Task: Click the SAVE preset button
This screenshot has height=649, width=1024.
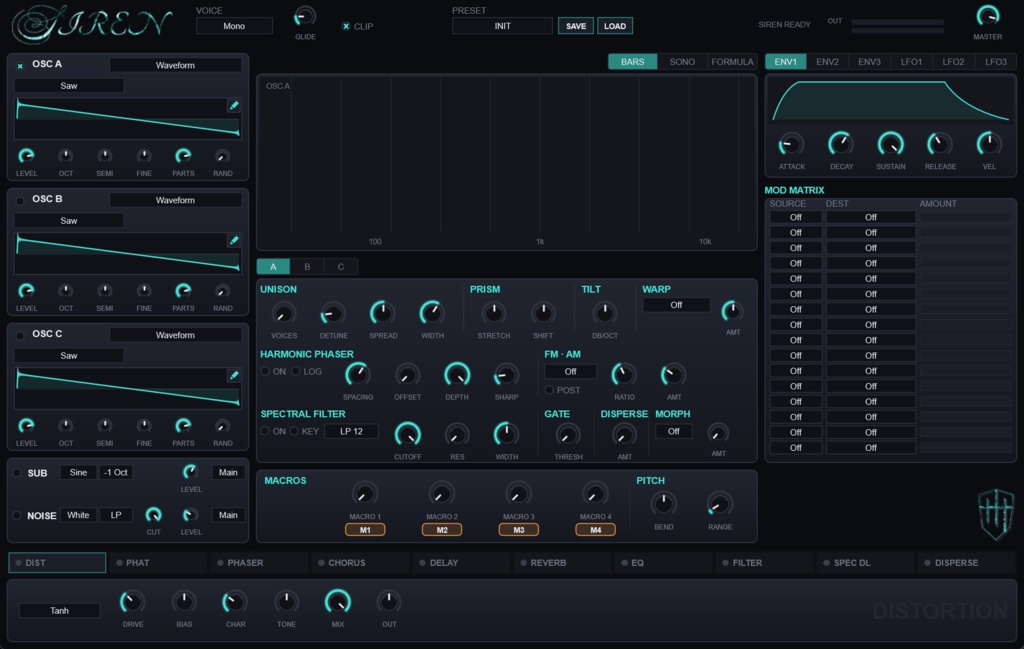Action: click(x=575, y=26)
